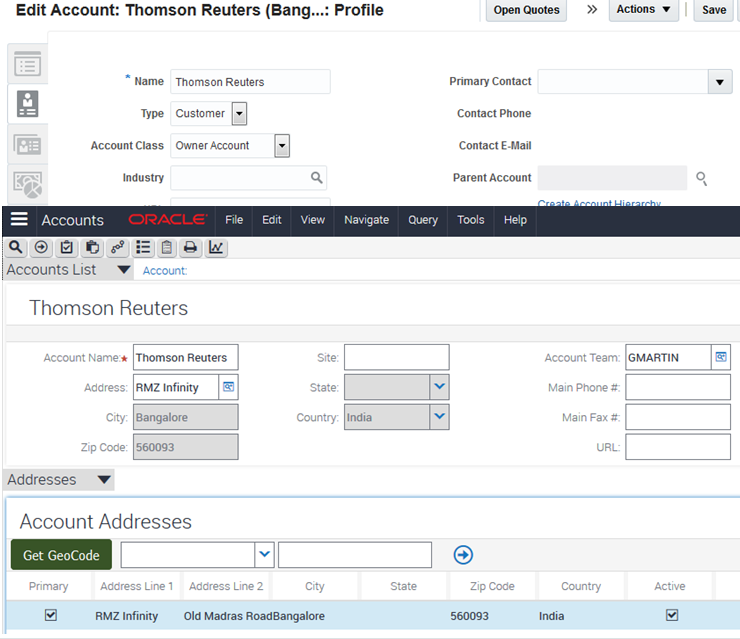Open the Tools menu

(471, 220)
